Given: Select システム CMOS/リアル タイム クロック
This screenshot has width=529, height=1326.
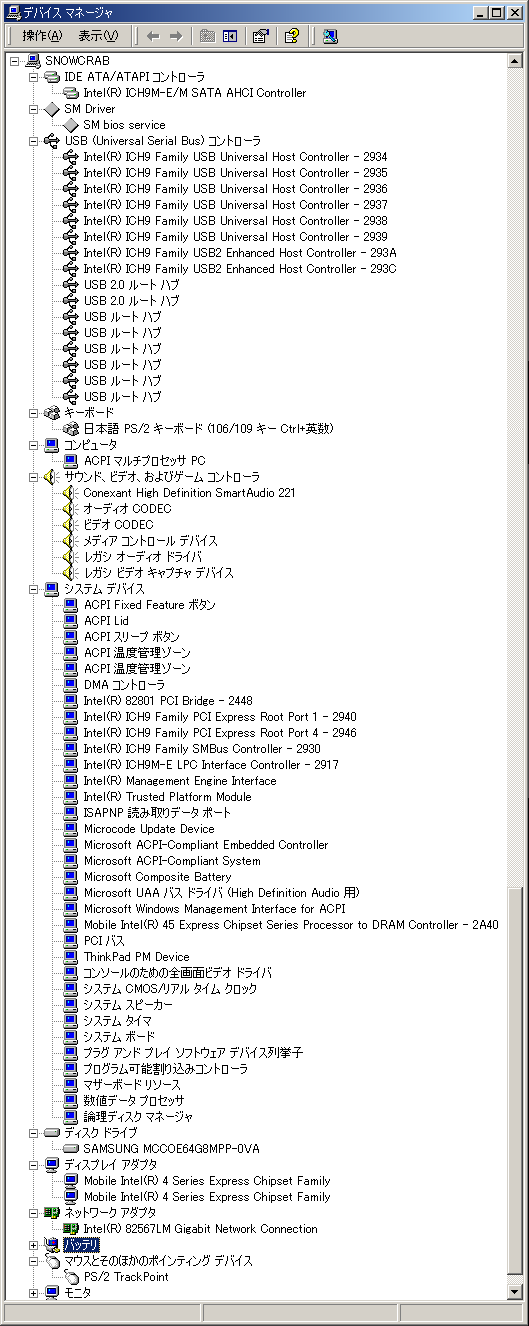Looking at the screenshot, I should [170, 989].
